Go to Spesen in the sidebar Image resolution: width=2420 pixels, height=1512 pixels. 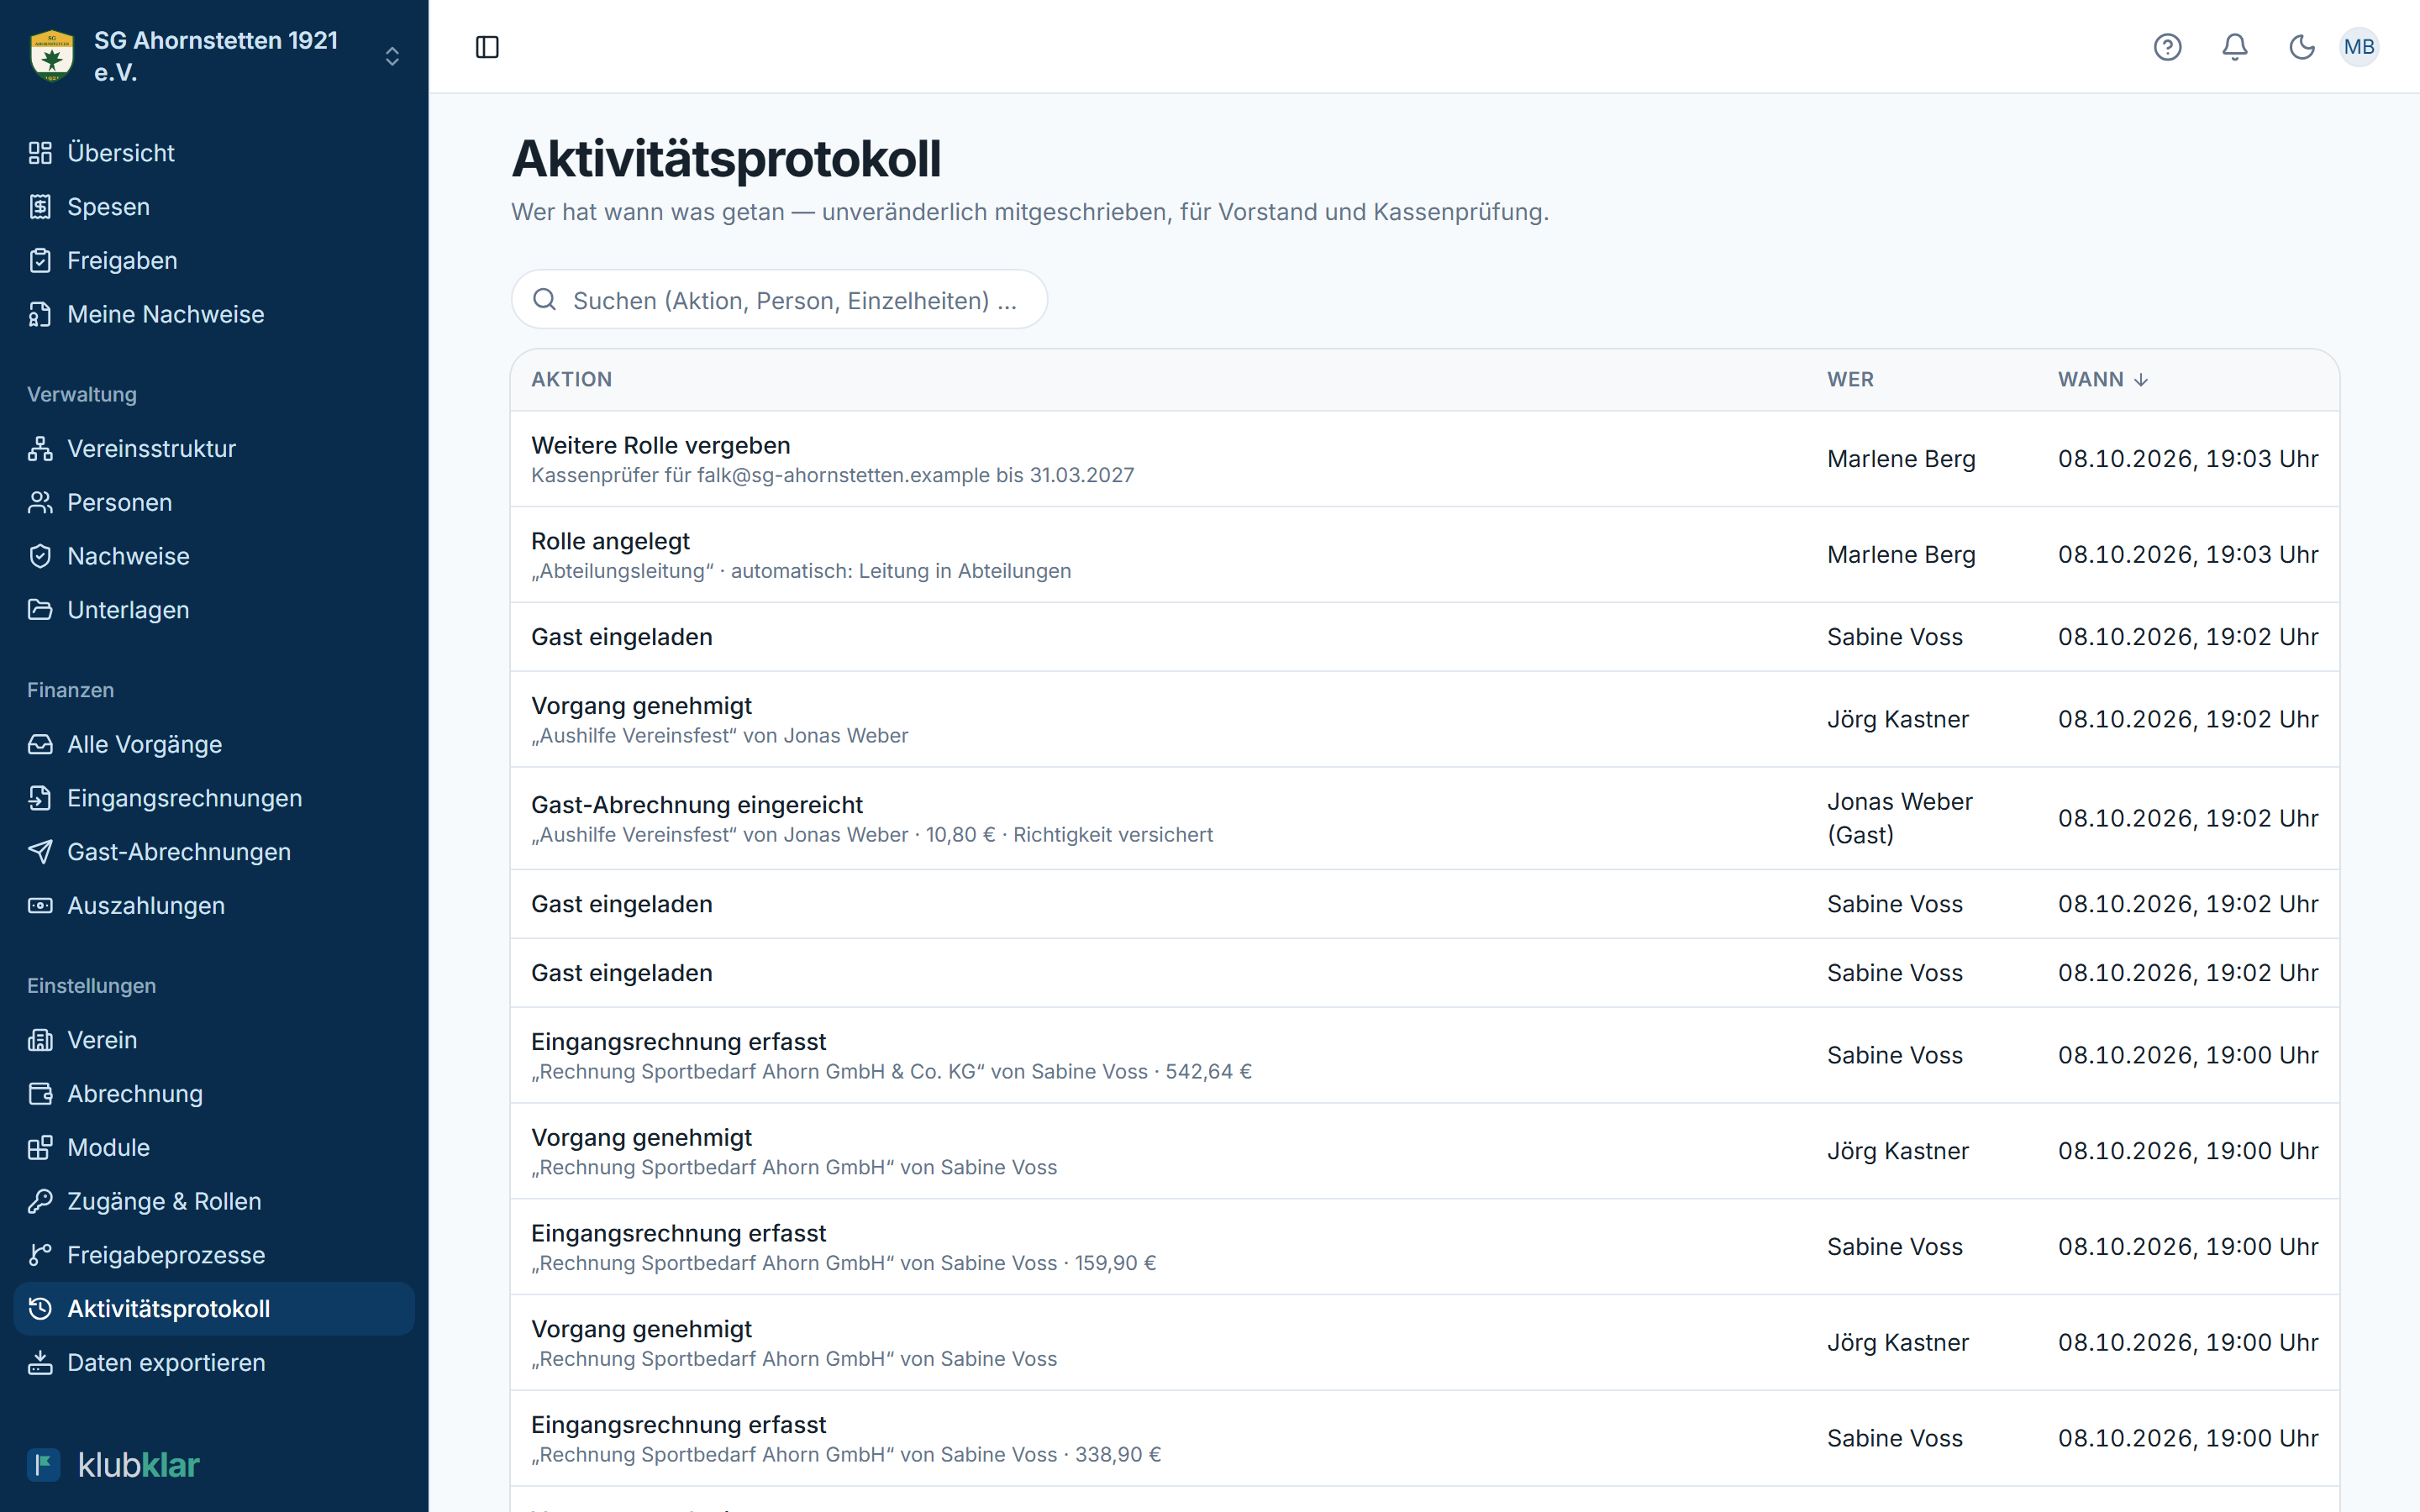tap(214, 207)
